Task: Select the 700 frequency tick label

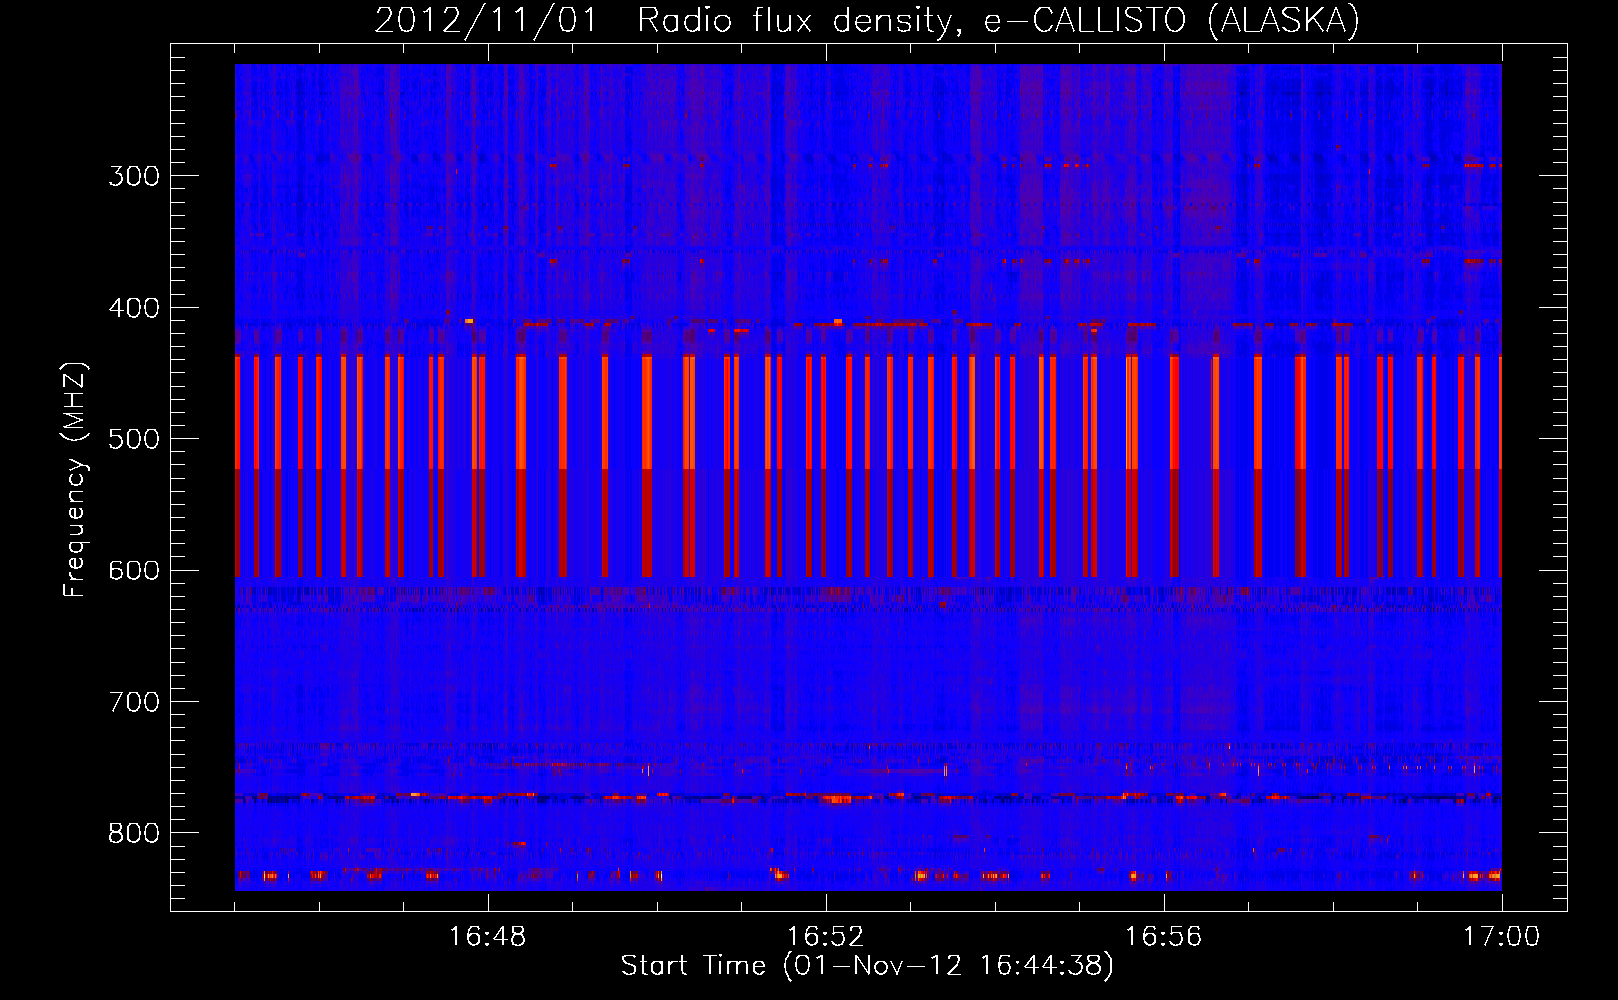Action: coord(134,702)
